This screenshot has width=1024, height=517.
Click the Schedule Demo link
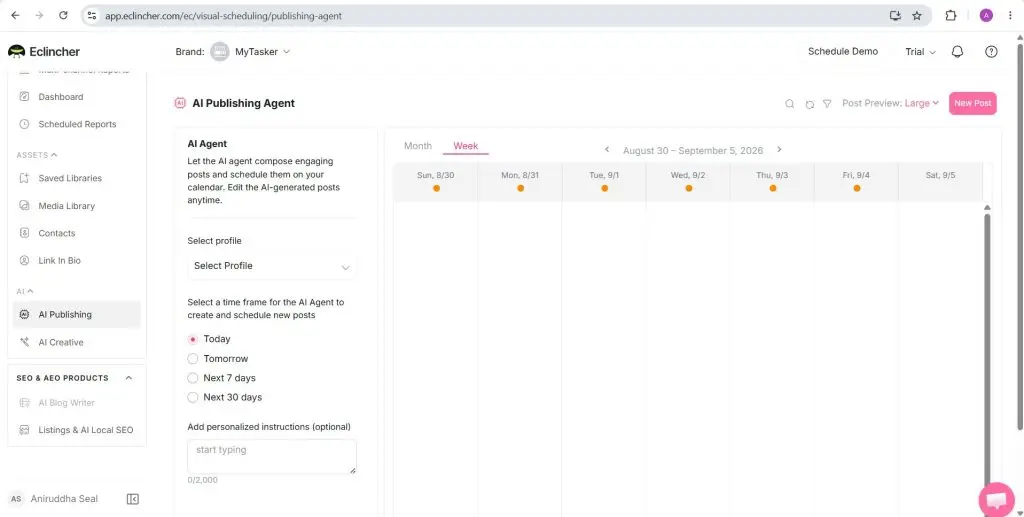pyautogui.click(x=842, y=52)
